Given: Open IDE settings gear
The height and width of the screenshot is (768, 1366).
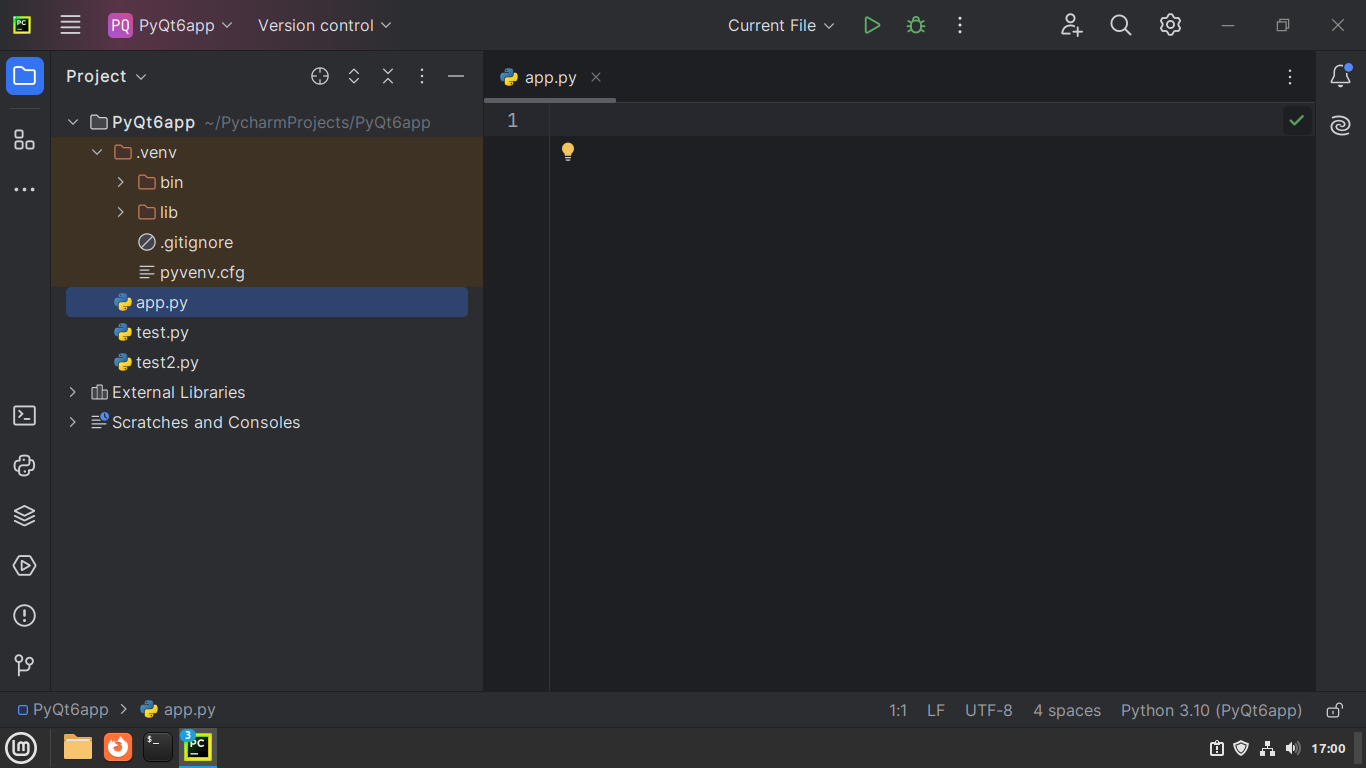Looking at the screenshot, I should (1171, 25).
